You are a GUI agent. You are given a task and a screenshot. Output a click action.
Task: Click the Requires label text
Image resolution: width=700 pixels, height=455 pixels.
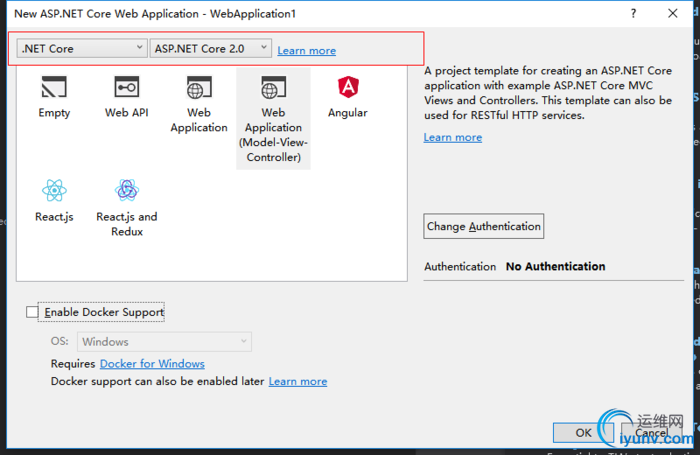pyautogui.click(x=73, y=364)
